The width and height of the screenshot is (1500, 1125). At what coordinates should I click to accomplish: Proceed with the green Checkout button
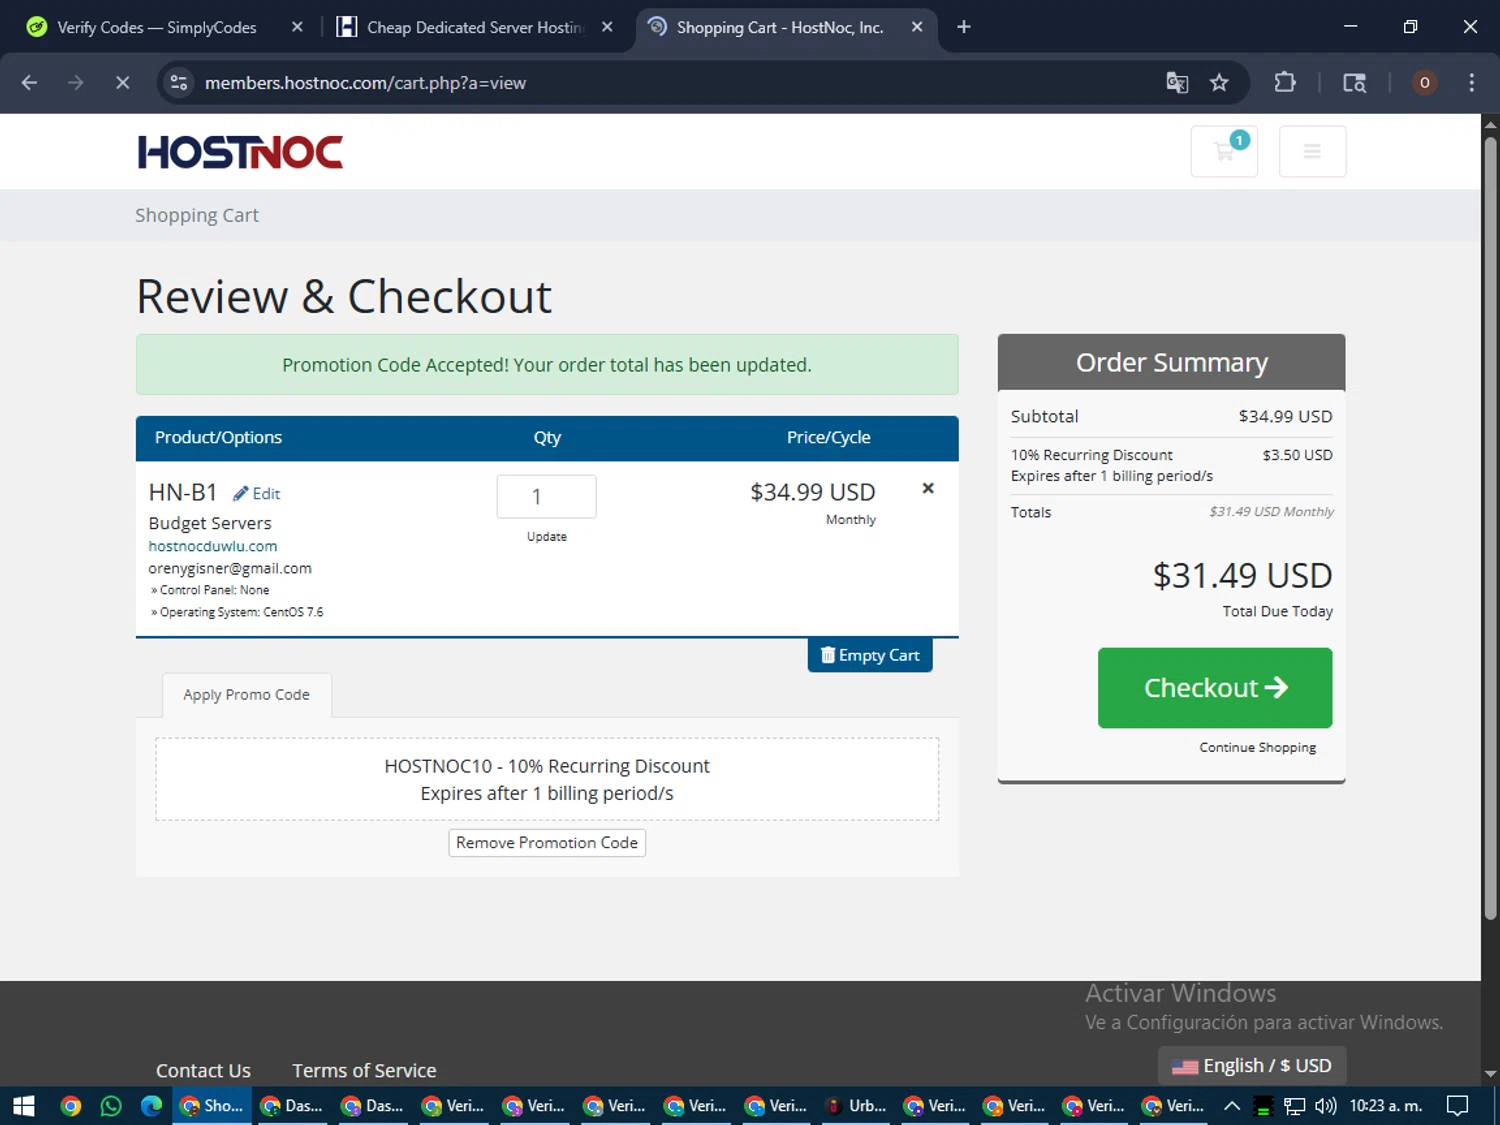(x=1215, y=688)
